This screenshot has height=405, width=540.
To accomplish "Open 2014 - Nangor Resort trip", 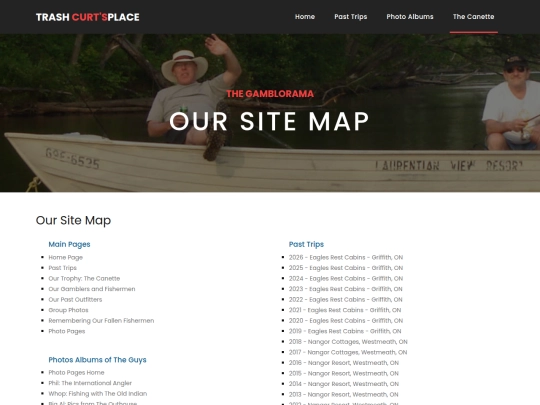I will pyautogui.click(x=344, y=384).
